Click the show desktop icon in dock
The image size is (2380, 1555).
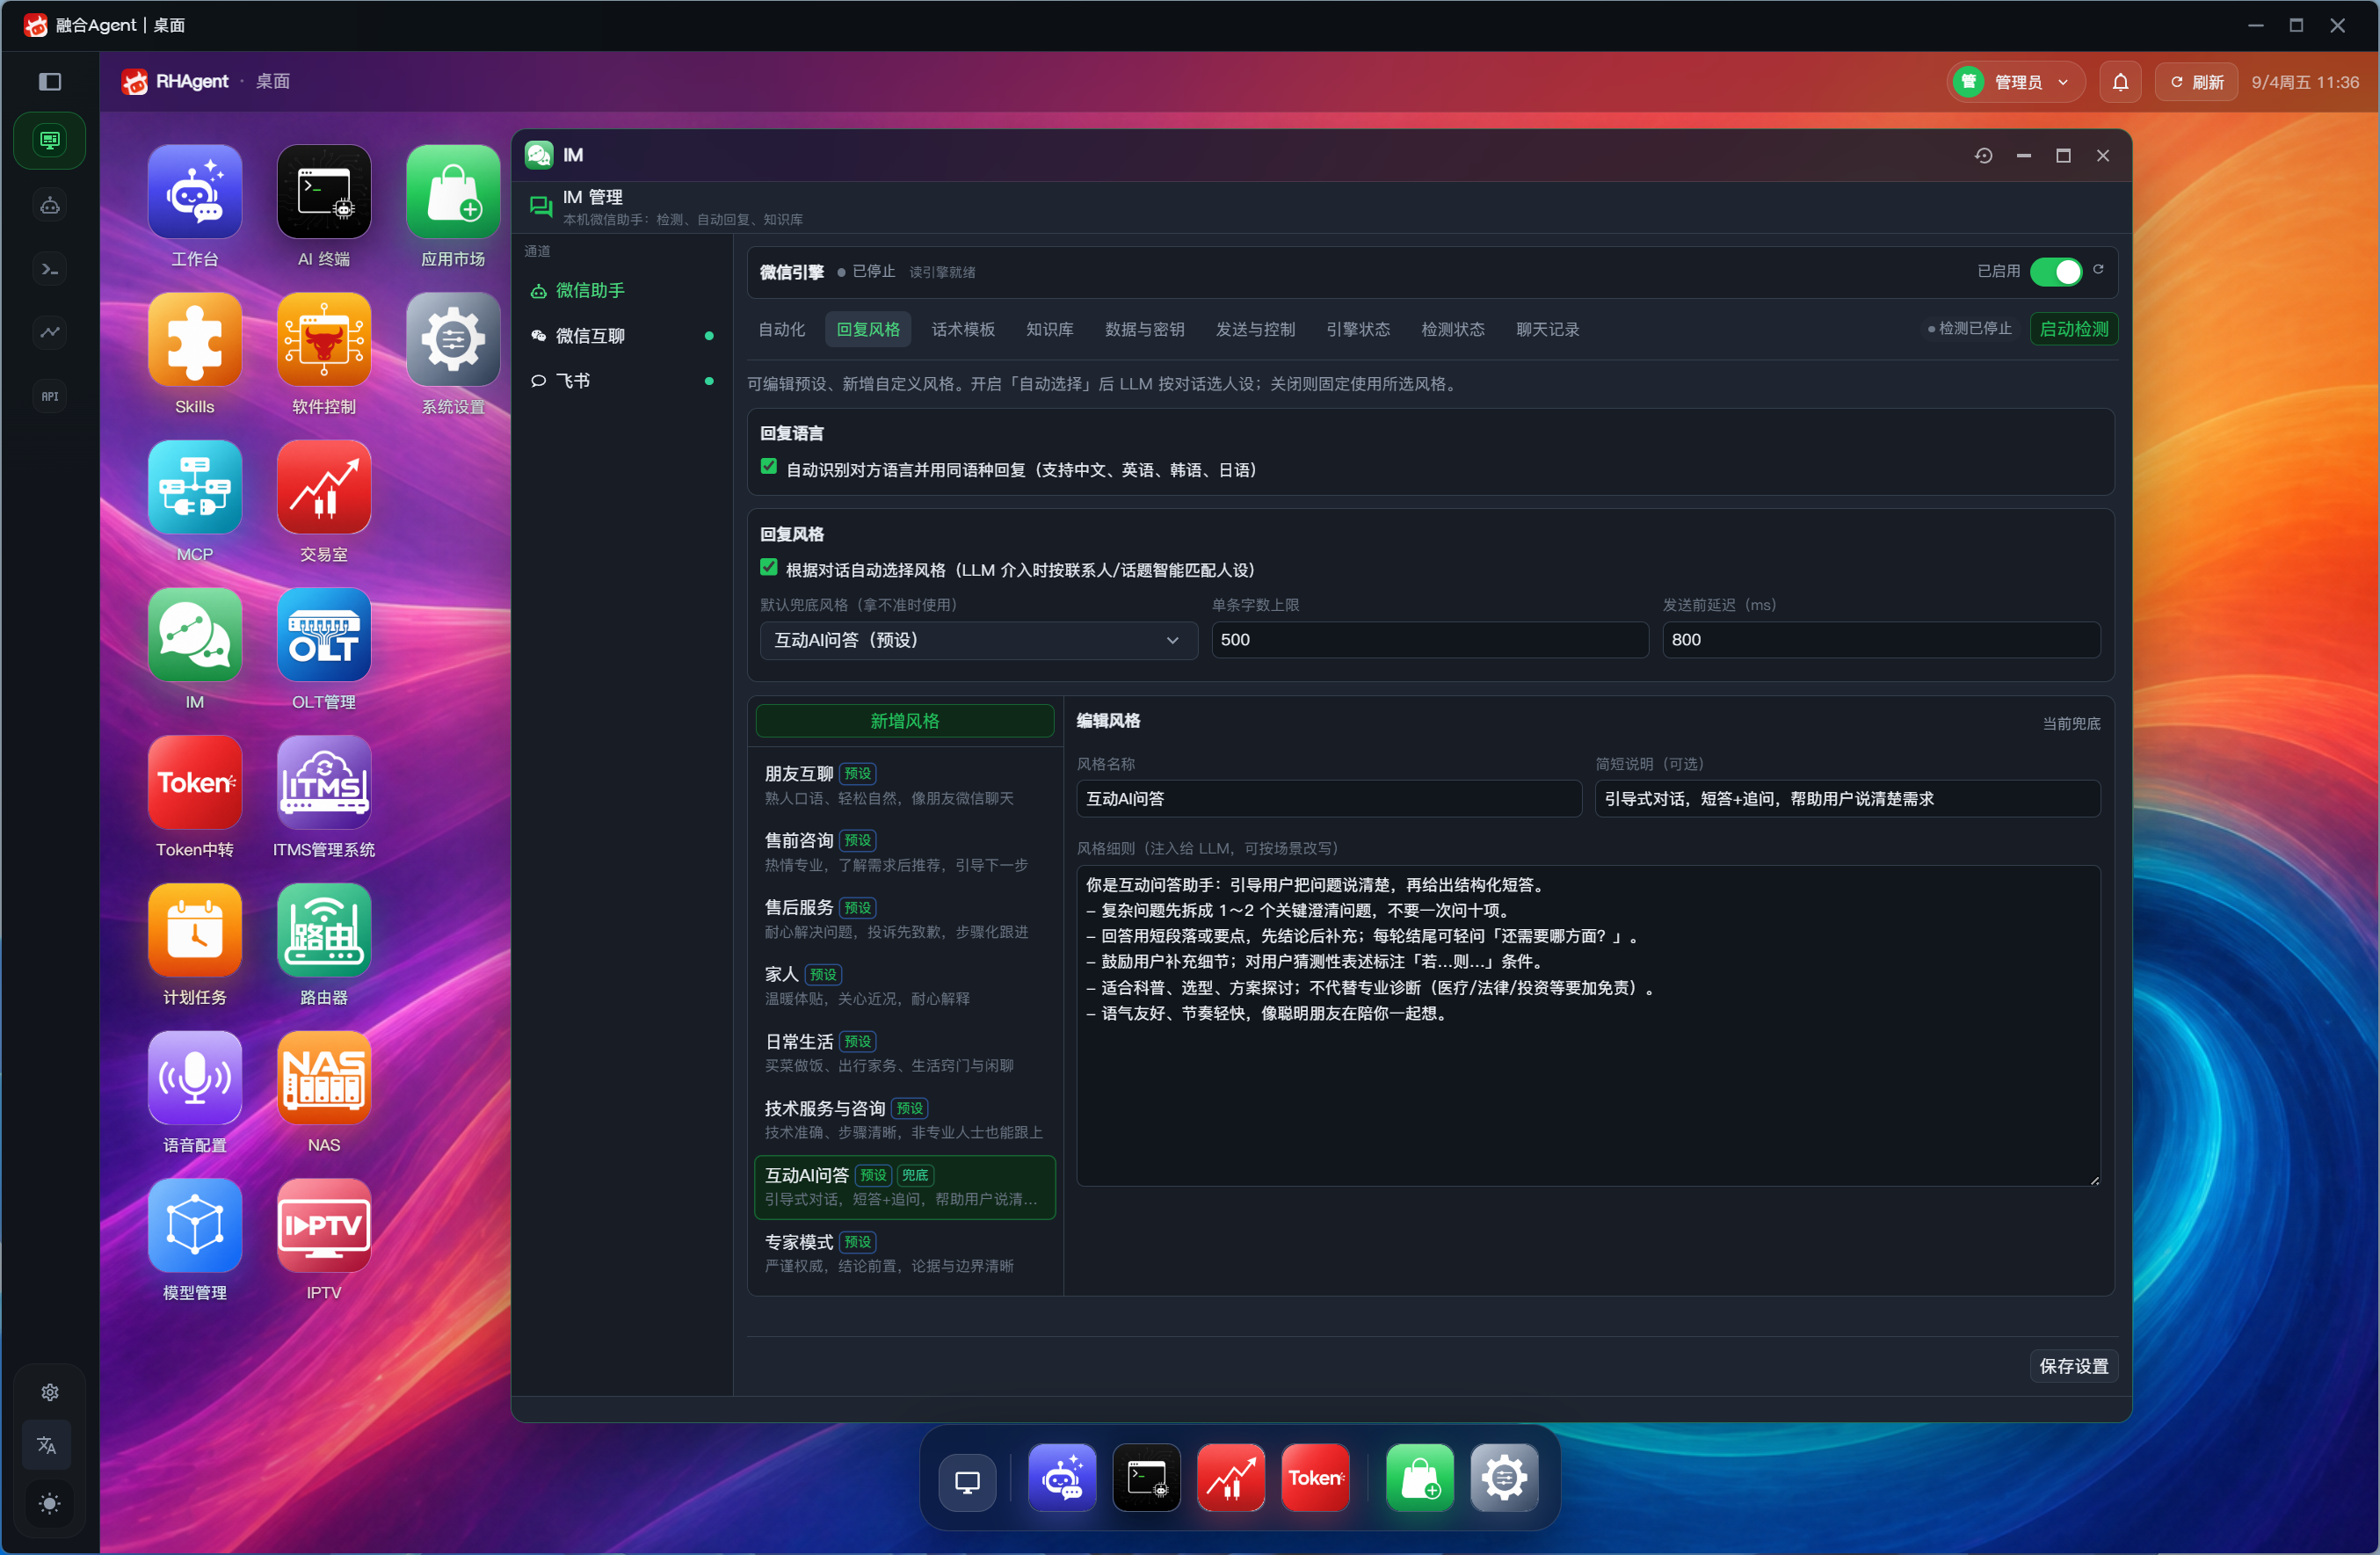(x=967, y=1481)
